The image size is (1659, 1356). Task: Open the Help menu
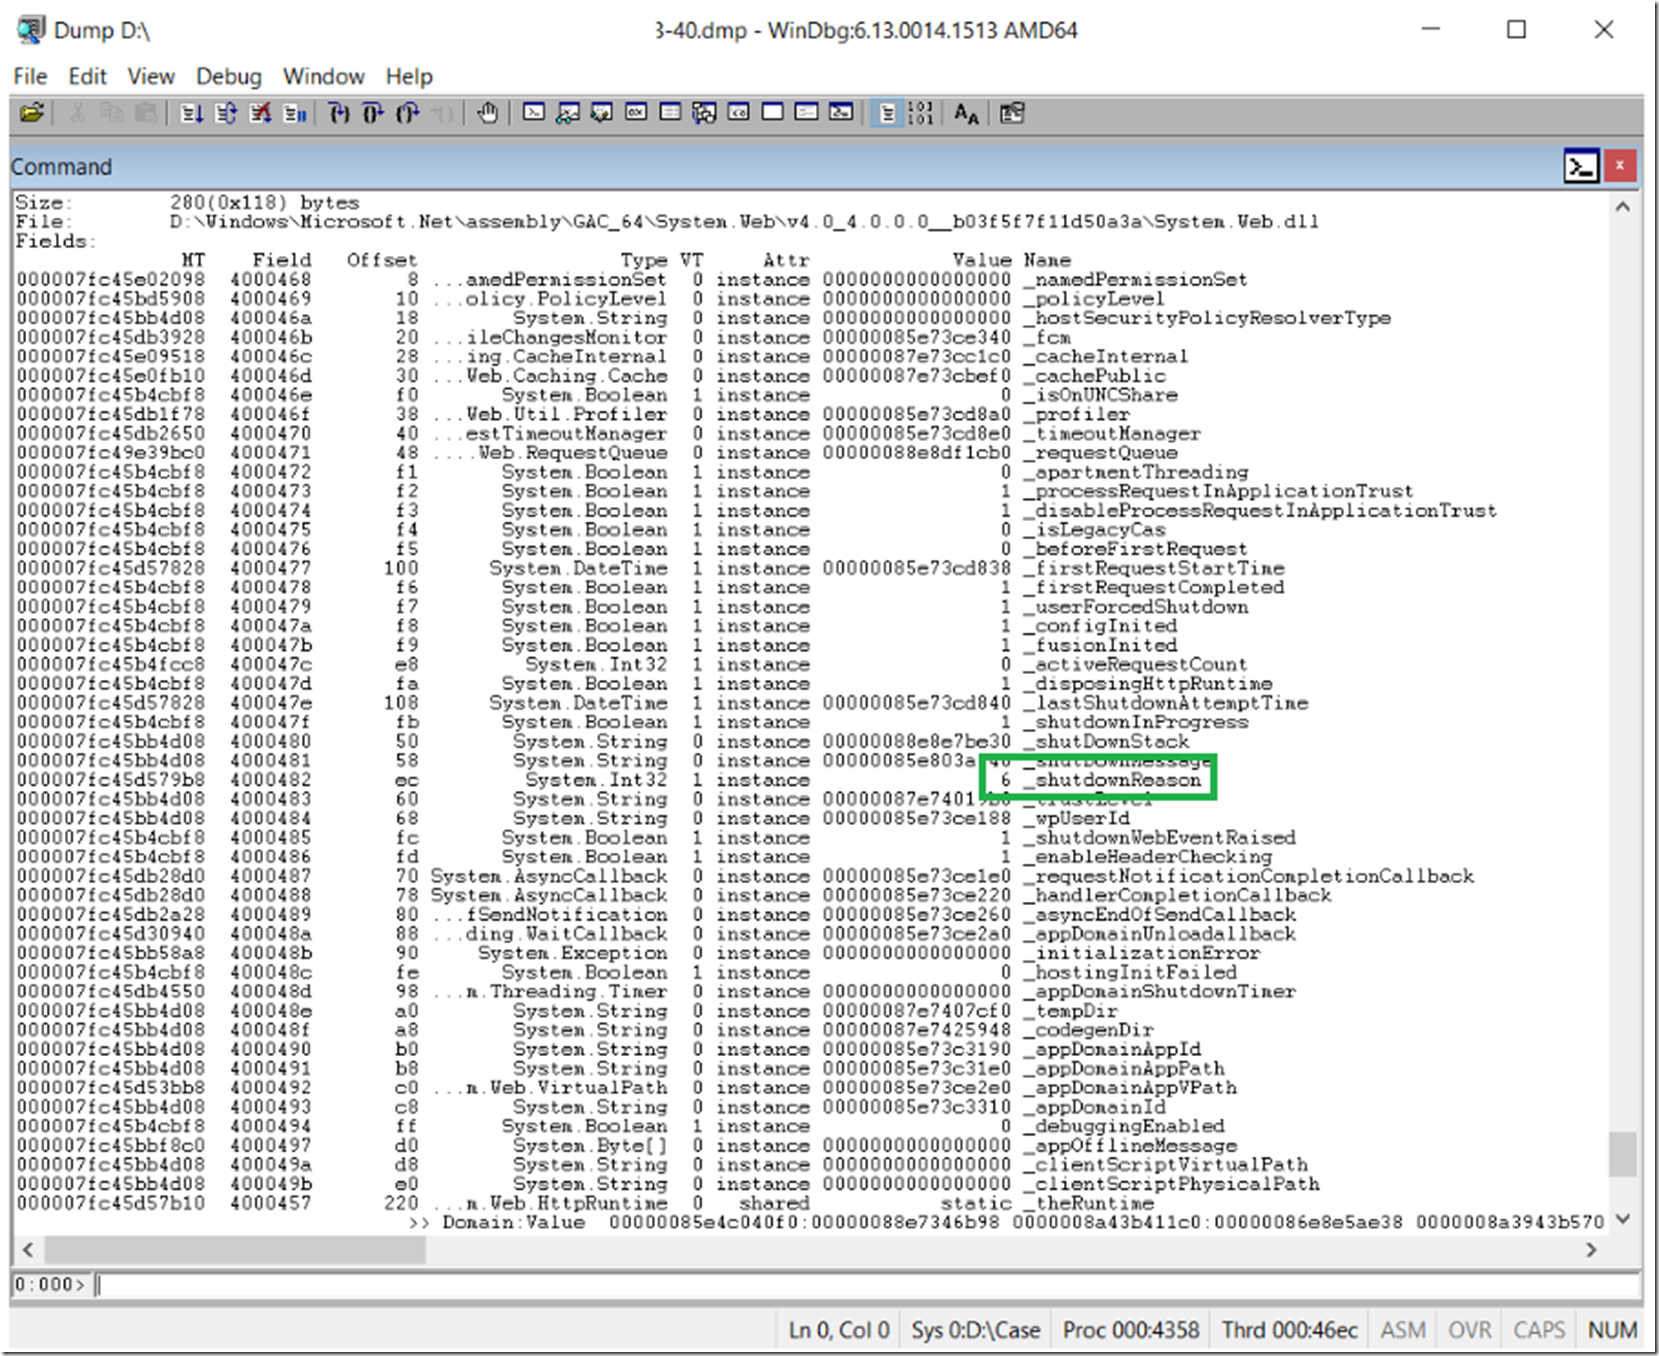(x=409, y=76)
